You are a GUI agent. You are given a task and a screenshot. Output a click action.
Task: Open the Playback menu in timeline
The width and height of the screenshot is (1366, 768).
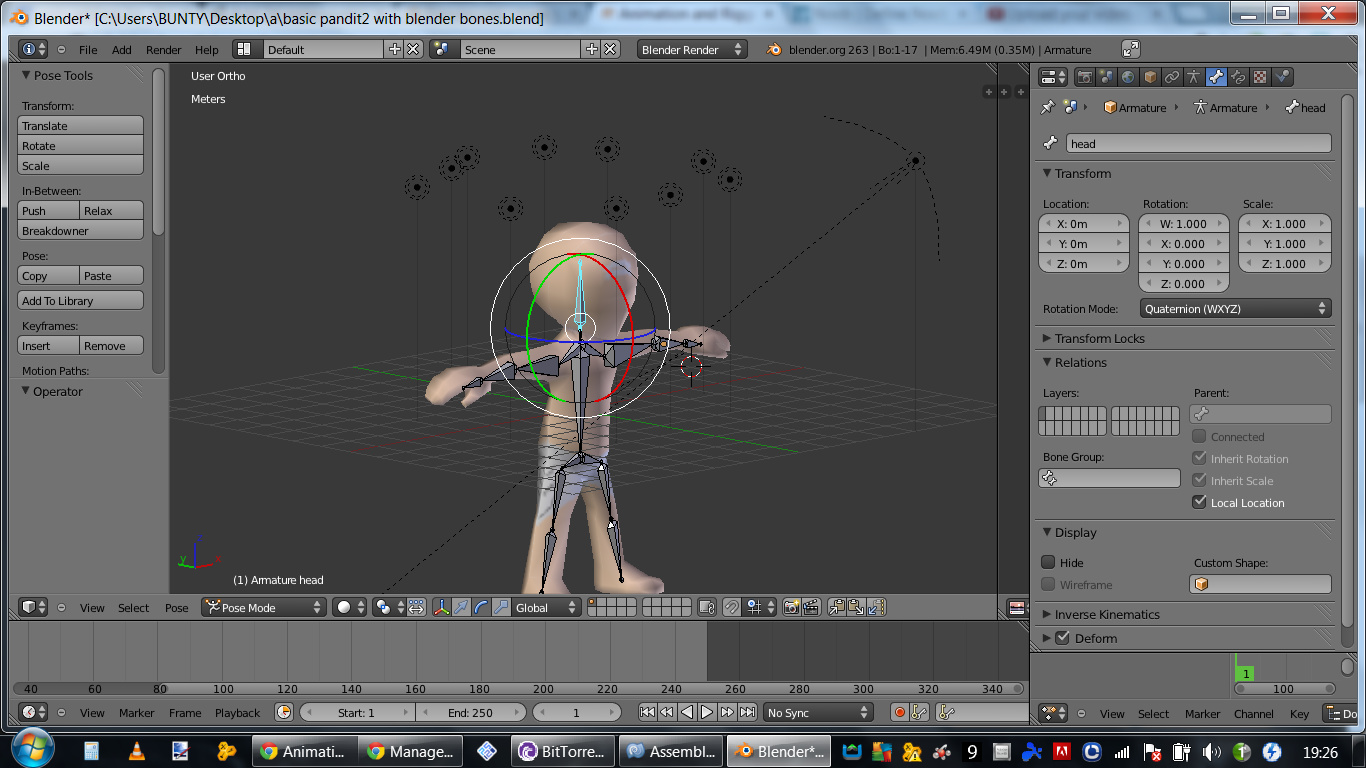[x=237, y=713]
